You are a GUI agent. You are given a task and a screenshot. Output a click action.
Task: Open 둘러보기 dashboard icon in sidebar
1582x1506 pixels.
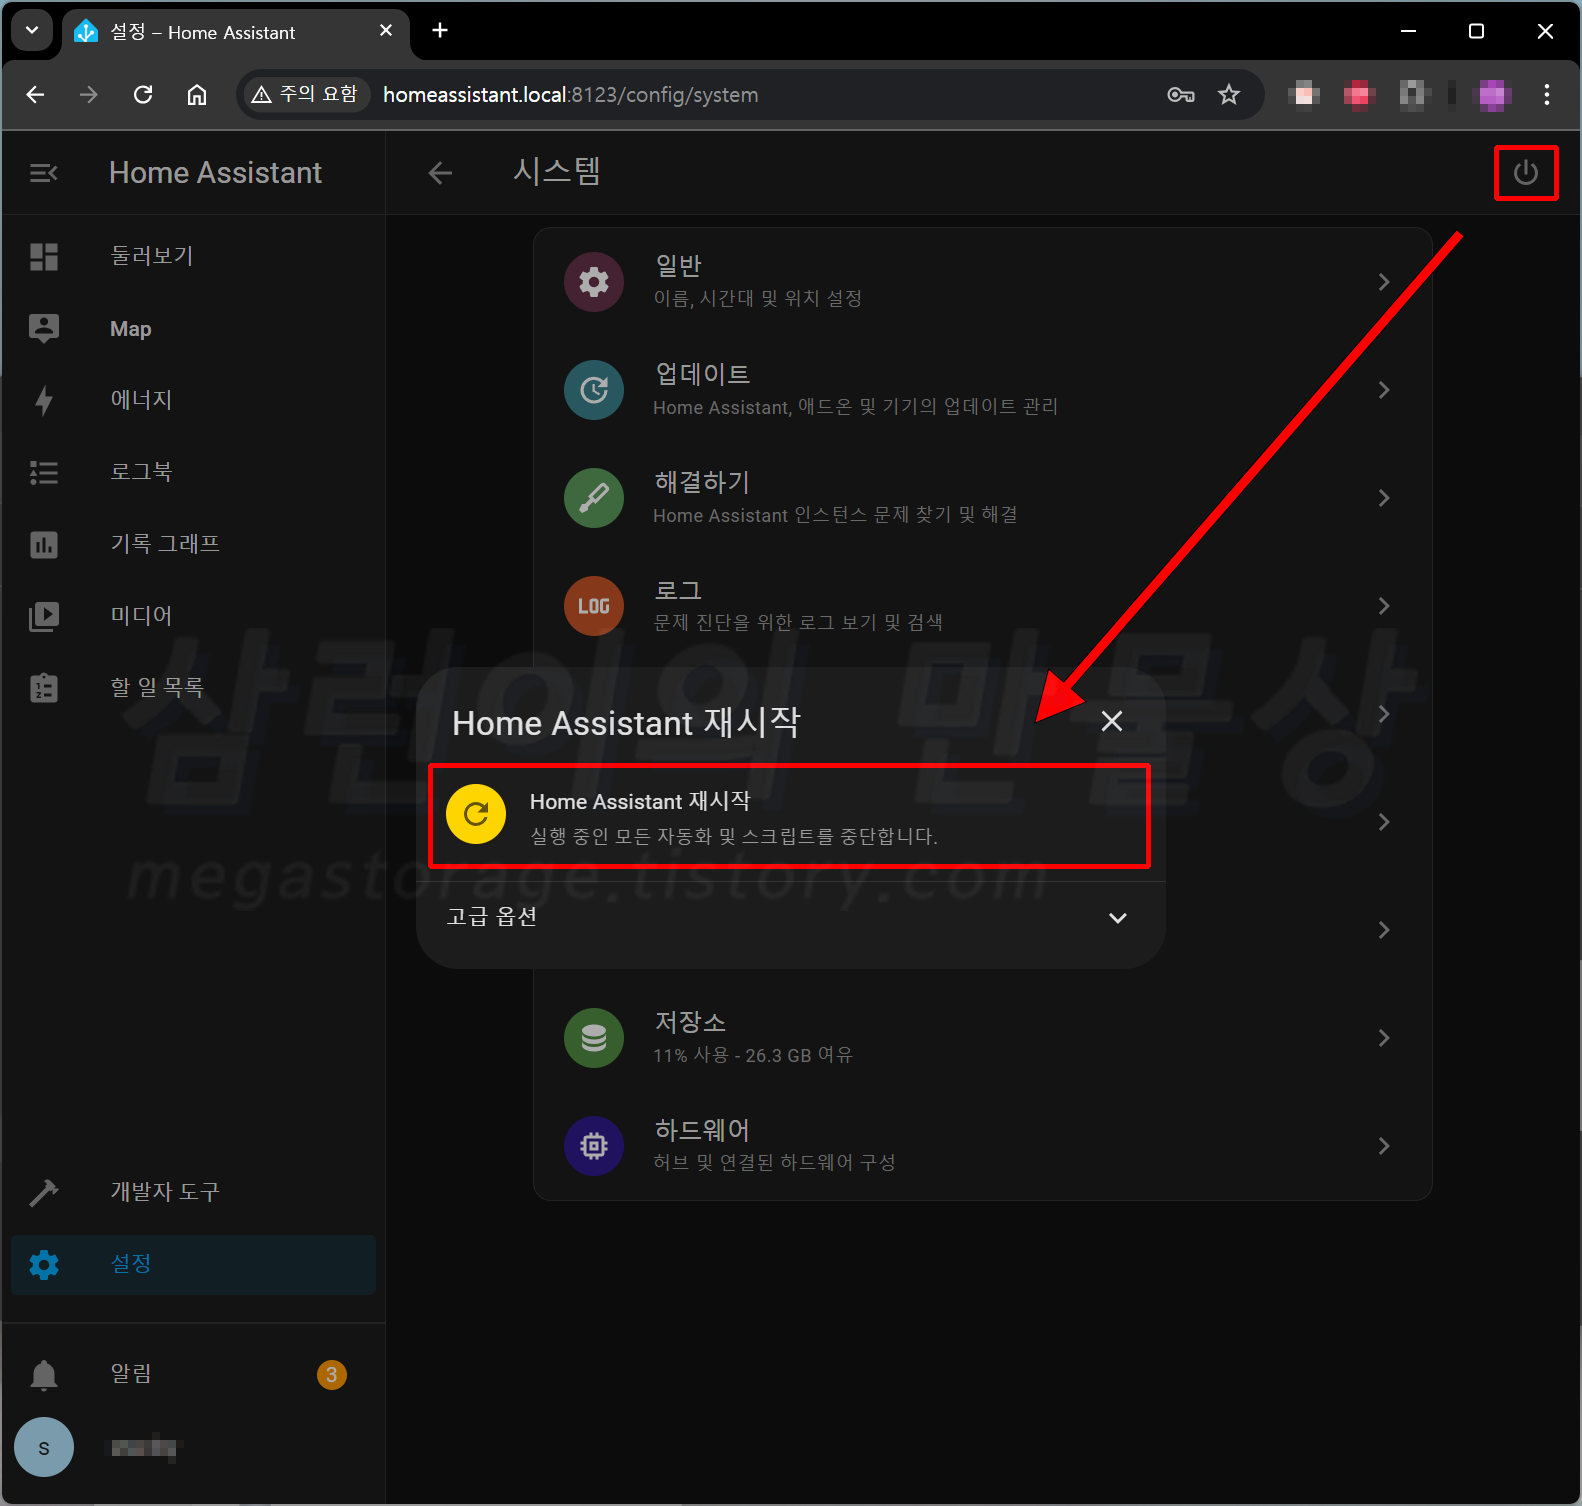coord(44,257)
